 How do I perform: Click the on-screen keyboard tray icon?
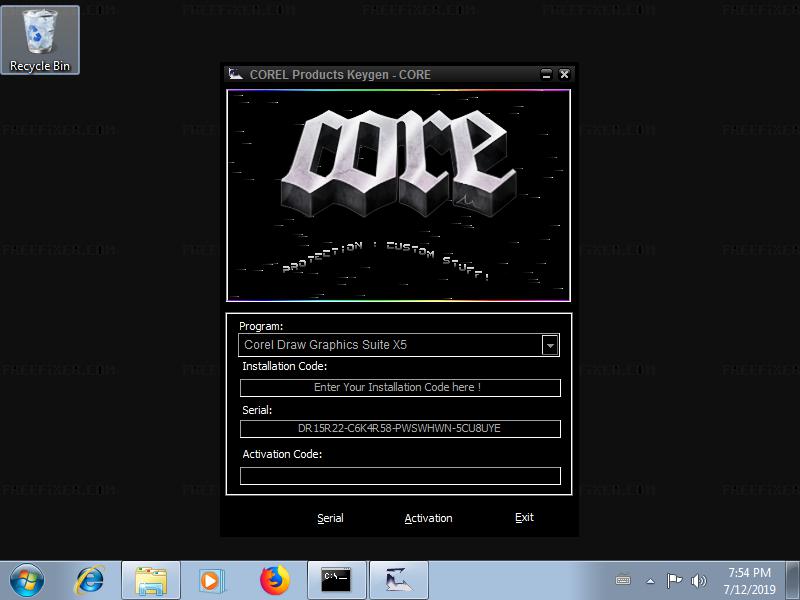(623, 581)
